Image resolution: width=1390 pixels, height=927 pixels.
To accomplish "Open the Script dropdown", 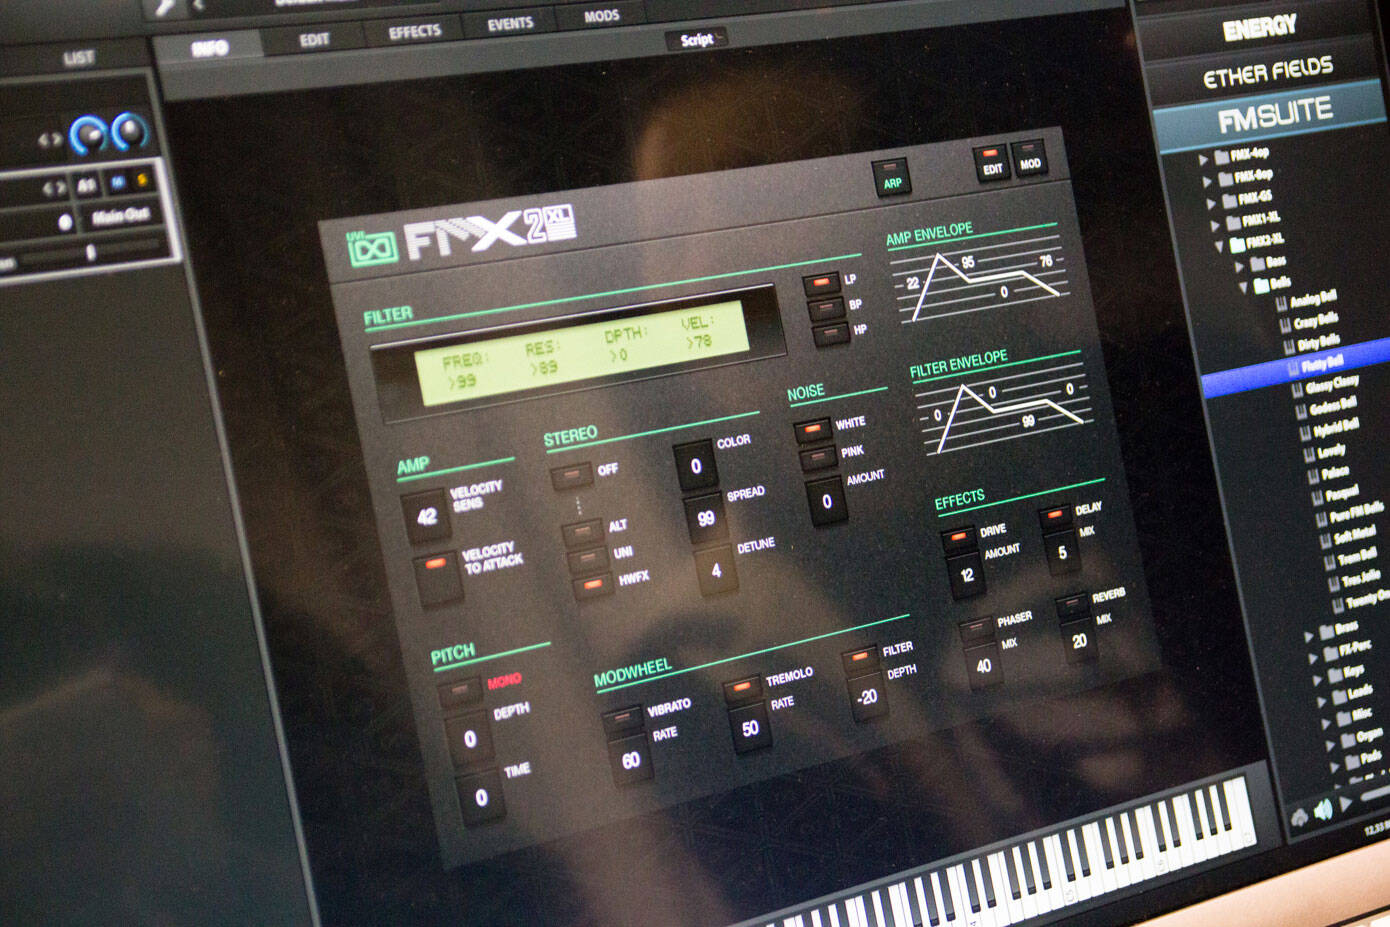I will coord(698,40).
